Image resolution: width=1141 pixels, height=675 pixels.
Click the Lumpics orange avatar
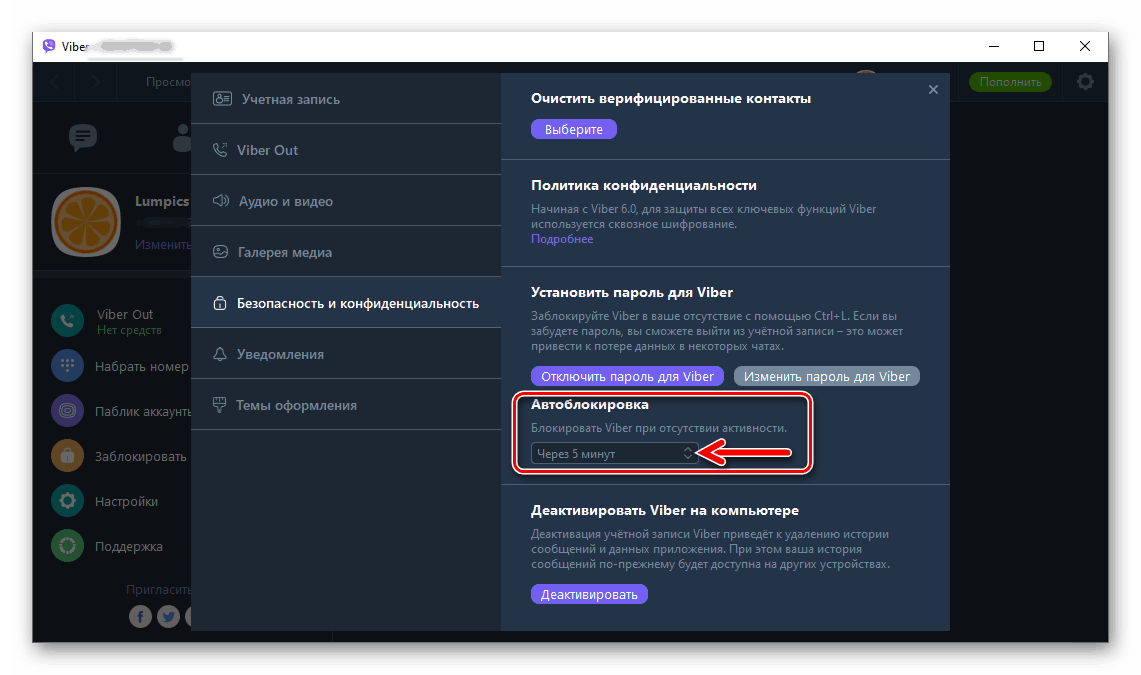85,222
